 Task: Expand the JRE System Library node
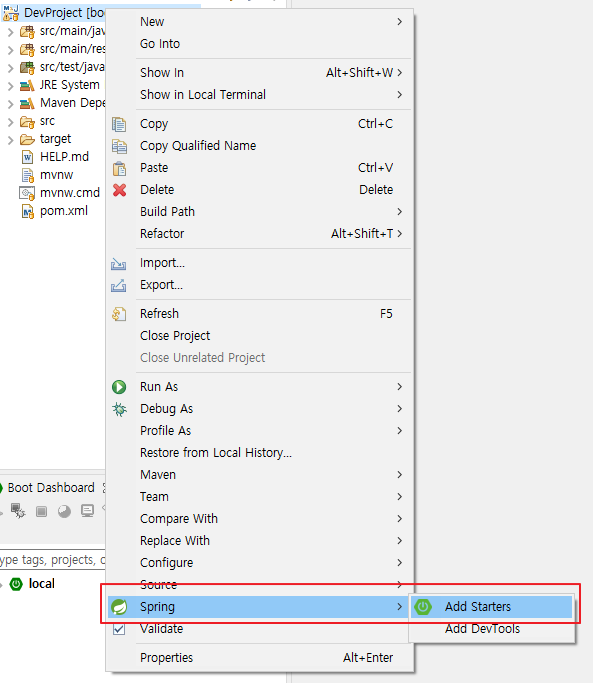tap(11, 86)
